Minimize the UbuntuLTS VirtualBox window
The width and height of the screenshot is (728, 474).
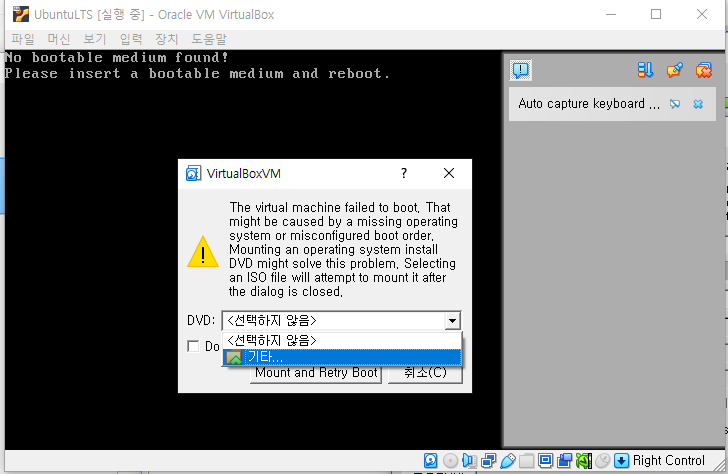611,14
